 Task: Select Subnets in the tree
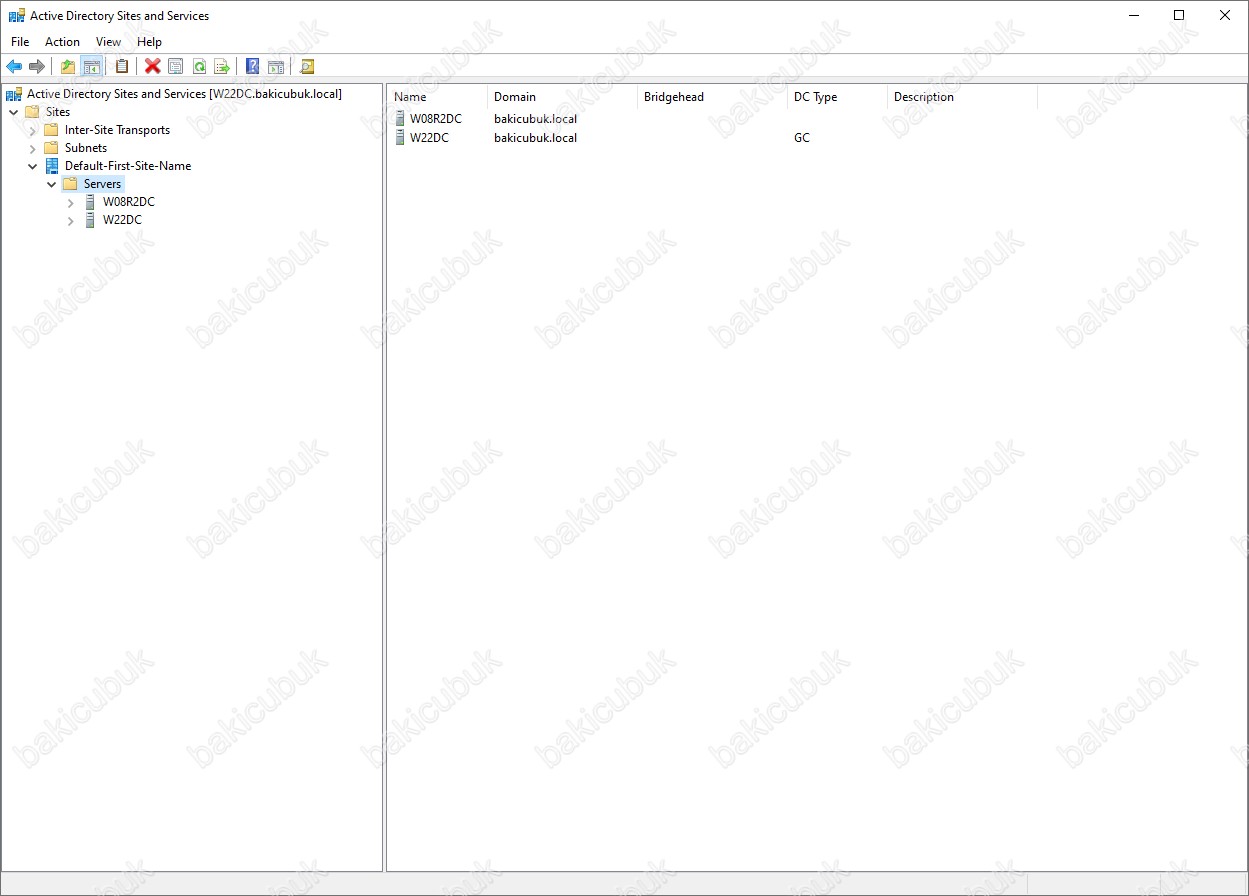click(x=86, y=148)
